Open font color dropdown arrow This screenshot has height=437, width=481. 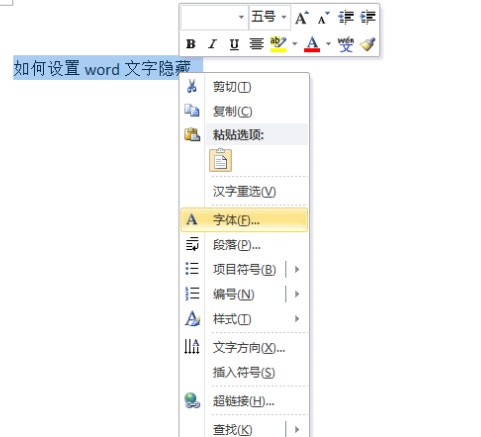[328, 44]
